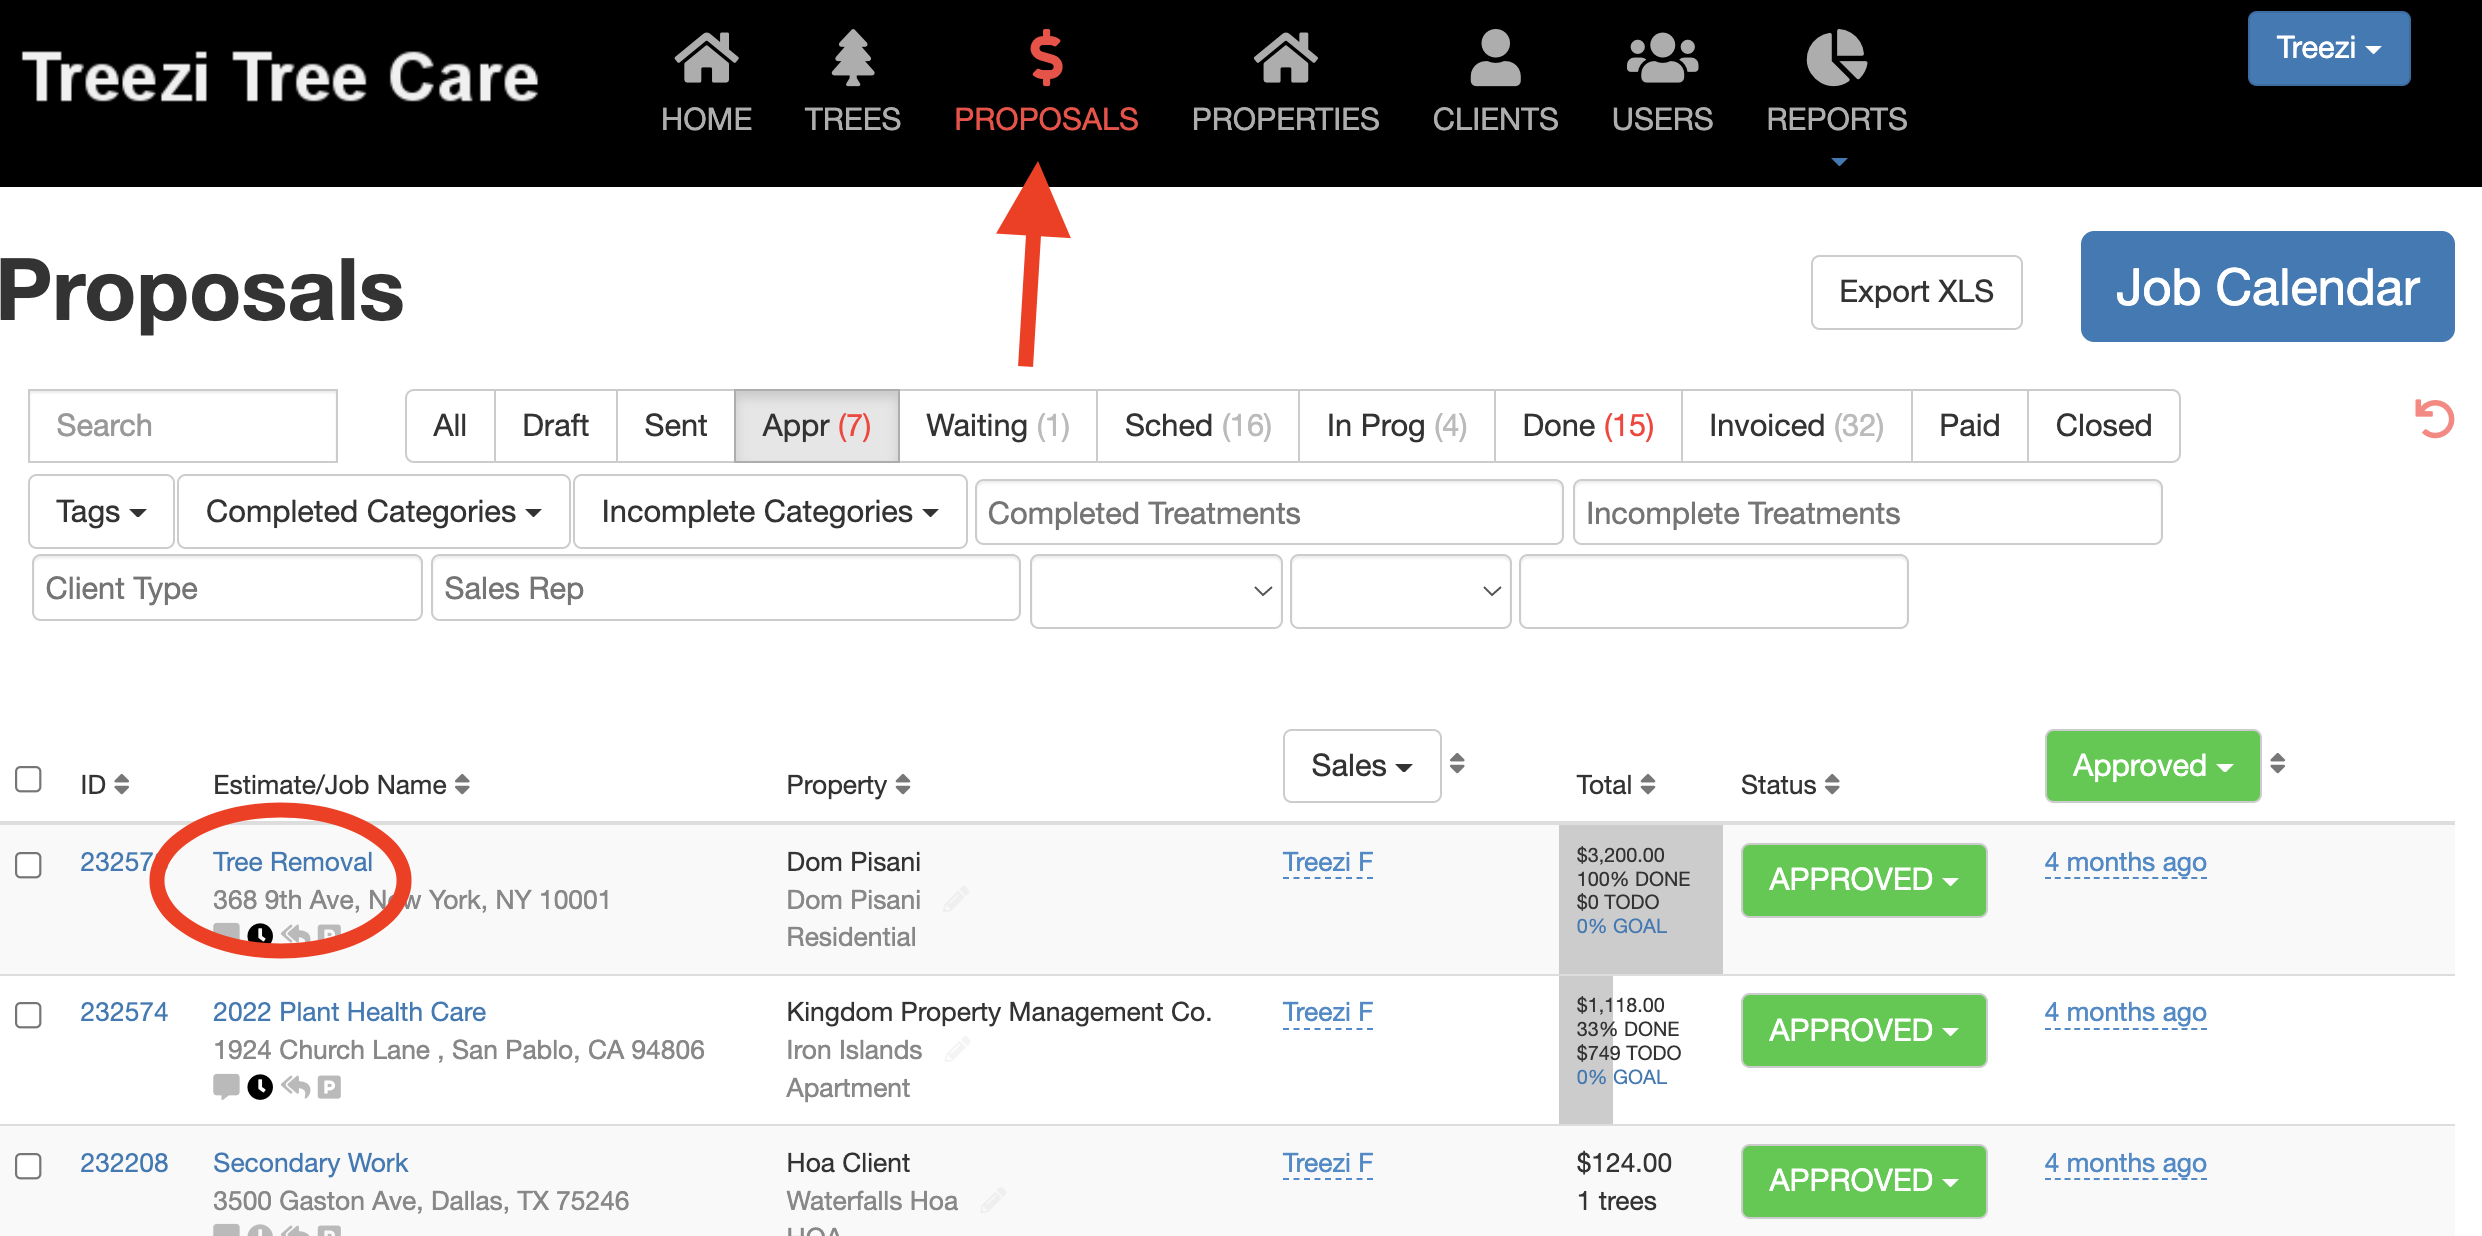Image resolution: width=2482 pixels, height=1236 pixels.
Task: Click edit pencil next to Iron Islands
Action: 957,1049
